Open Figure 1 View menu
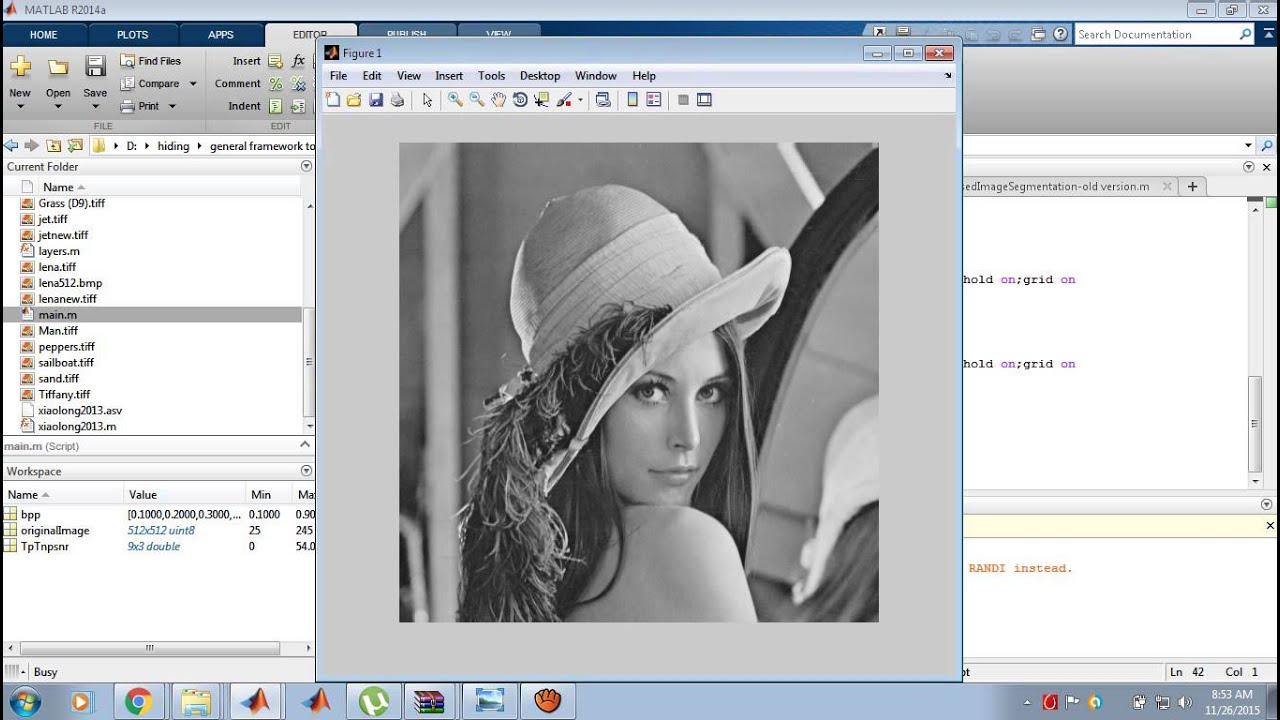This screenshot has width=1280, height=720. pos(409,76)
